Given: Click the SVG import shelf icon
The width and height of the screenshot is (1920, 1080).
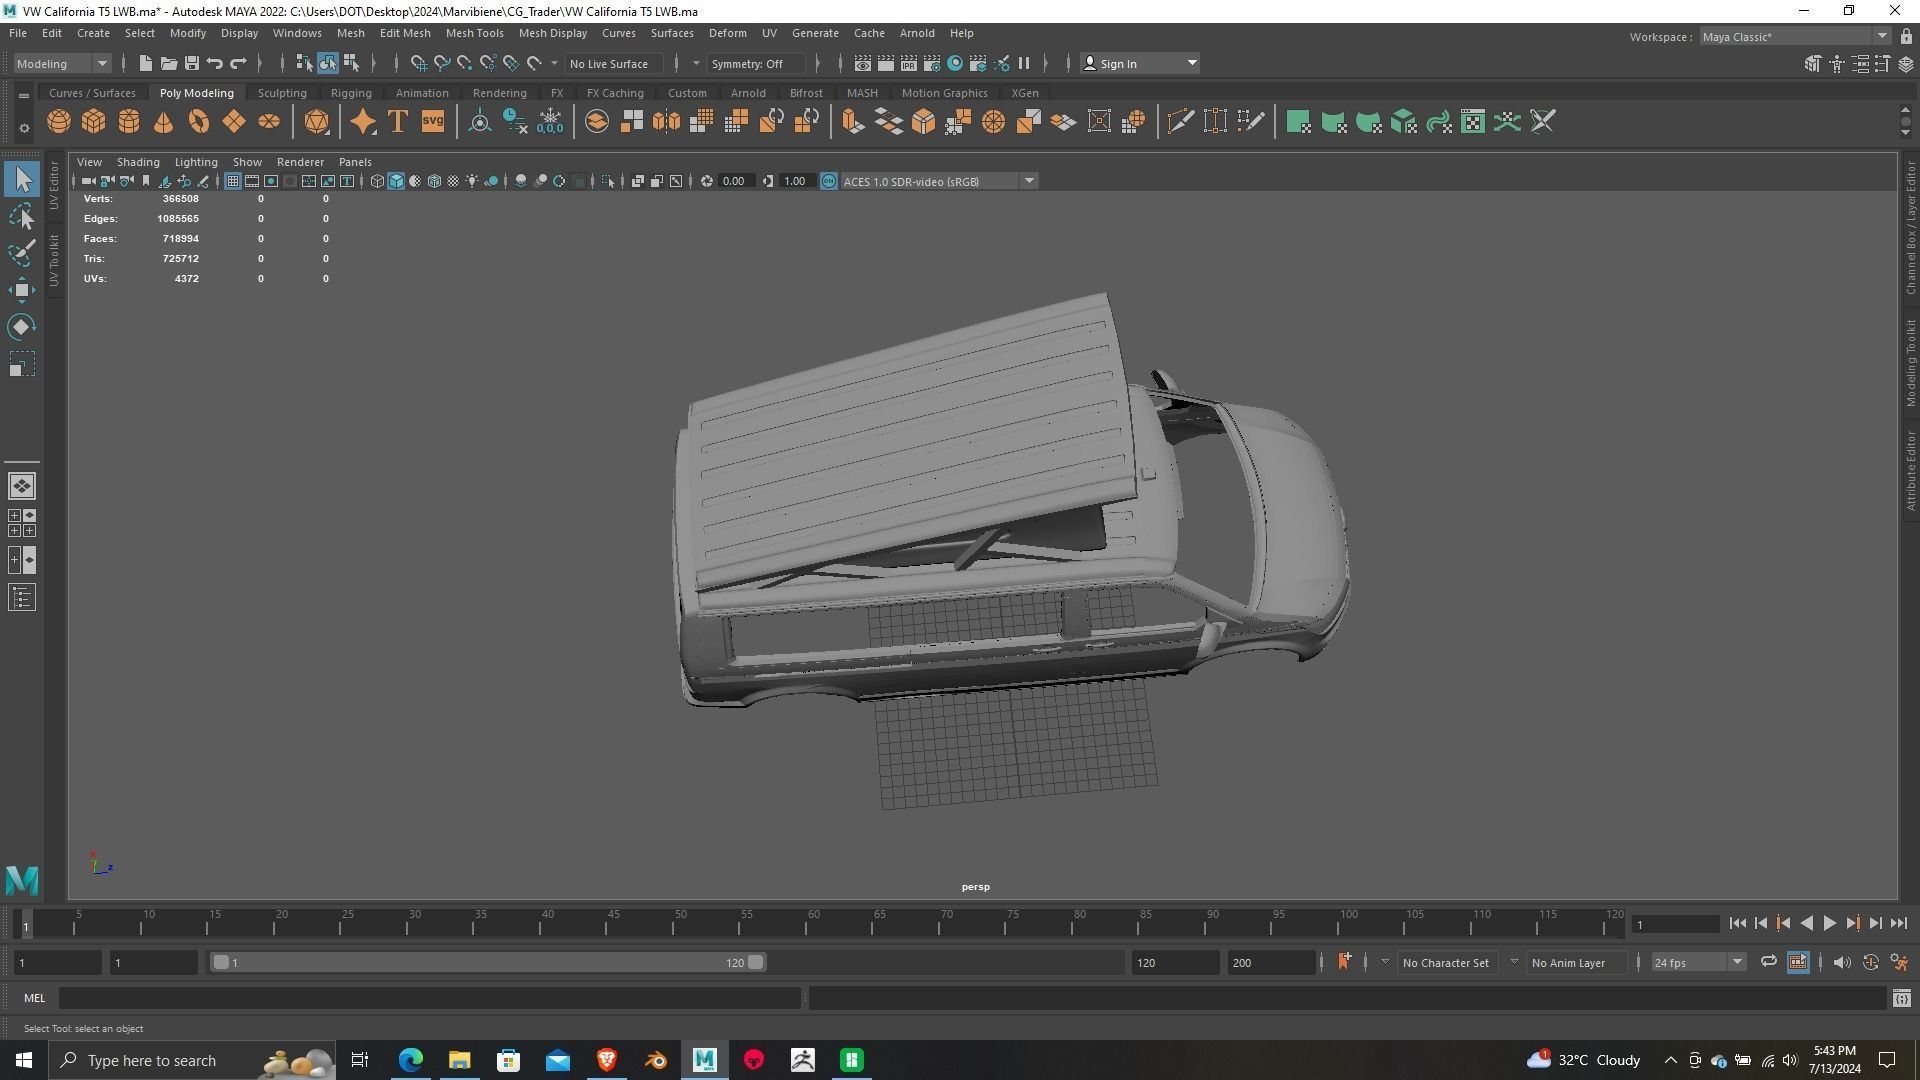Looking at the screenshot, I should pyautogui.click(x=433, y=122).
